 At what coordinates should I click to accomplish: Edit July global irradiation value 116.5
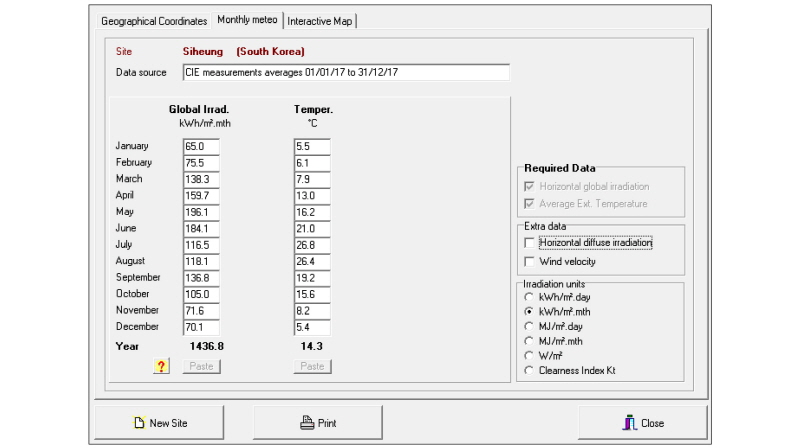click(x=201, y=245)
